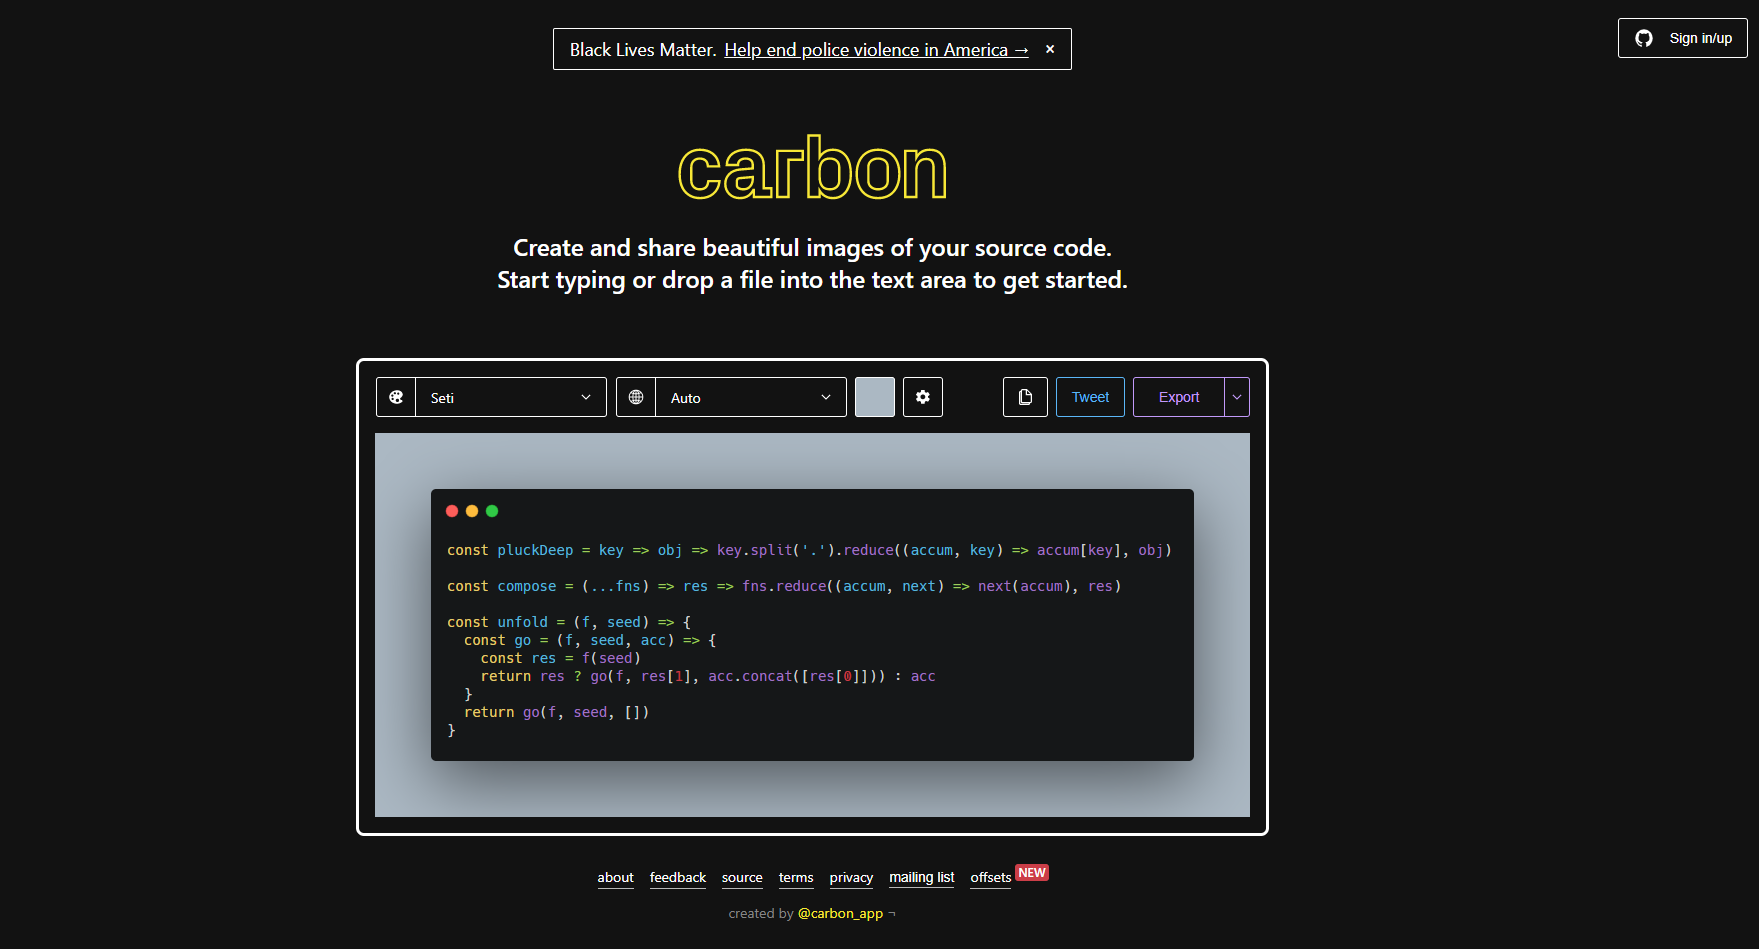
Task: Open the privacy footer link
Action: tap(851, 878)
